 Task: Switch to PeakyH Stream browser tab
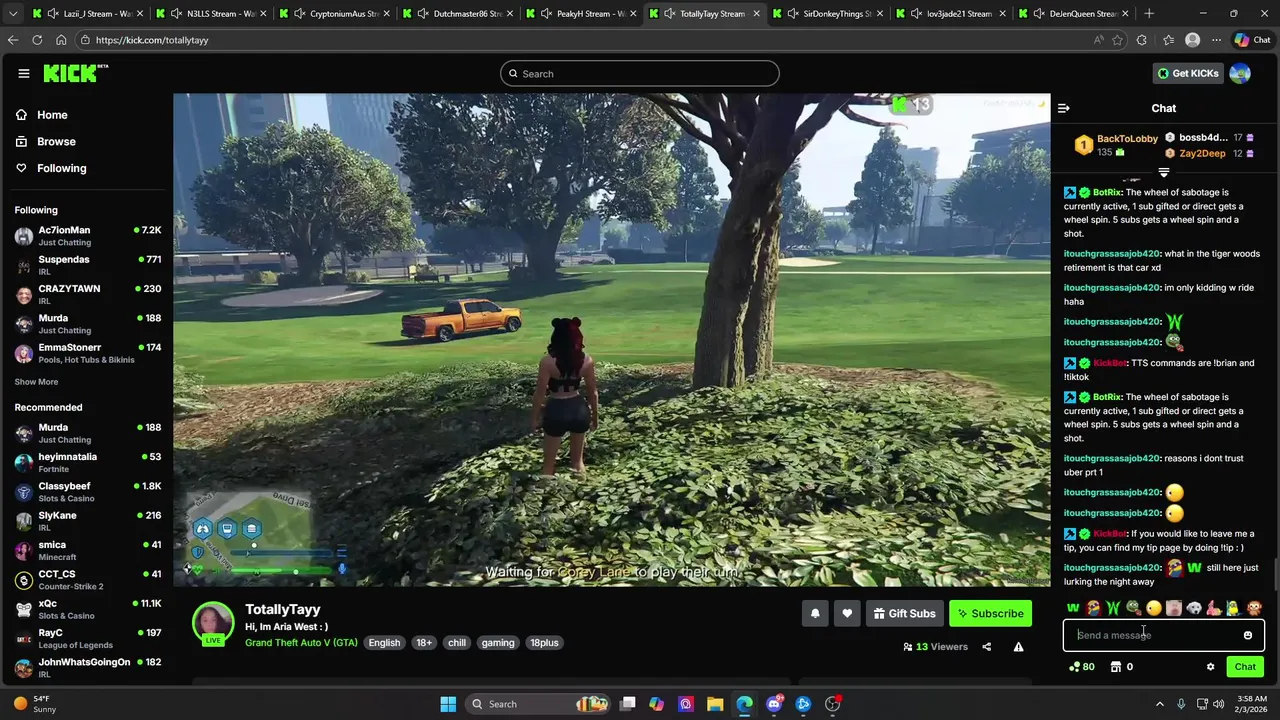click(581, 14)
